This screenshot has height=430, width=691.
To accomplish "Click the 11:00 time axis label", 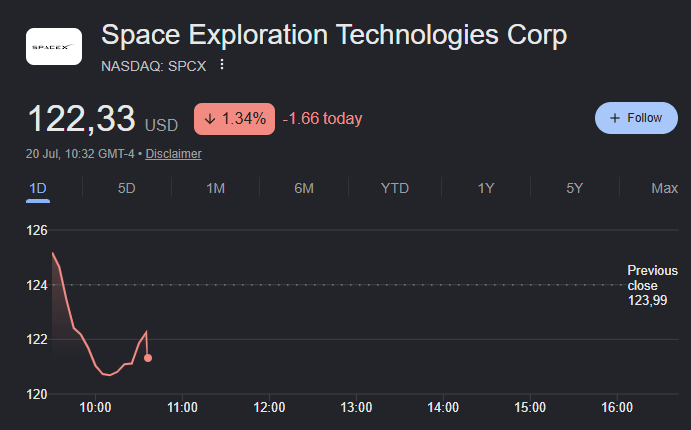I will click(x=182, y=407).
